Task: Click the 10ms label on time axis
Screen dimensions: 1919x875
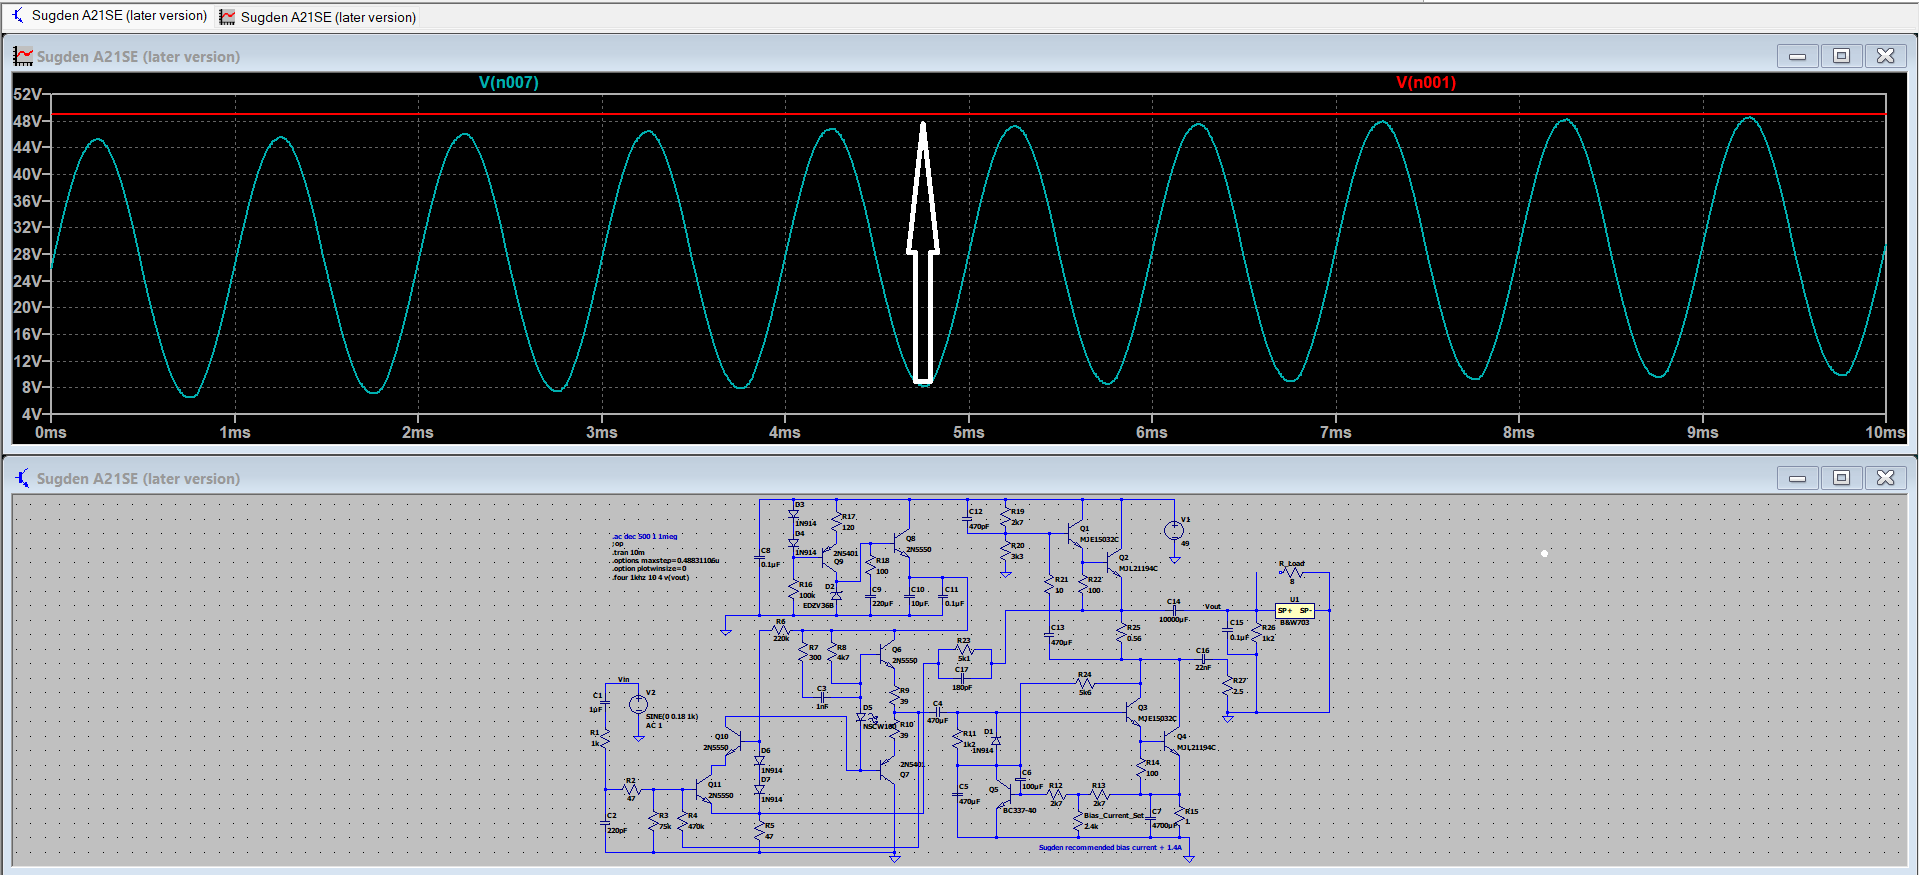Action: 1885,432
